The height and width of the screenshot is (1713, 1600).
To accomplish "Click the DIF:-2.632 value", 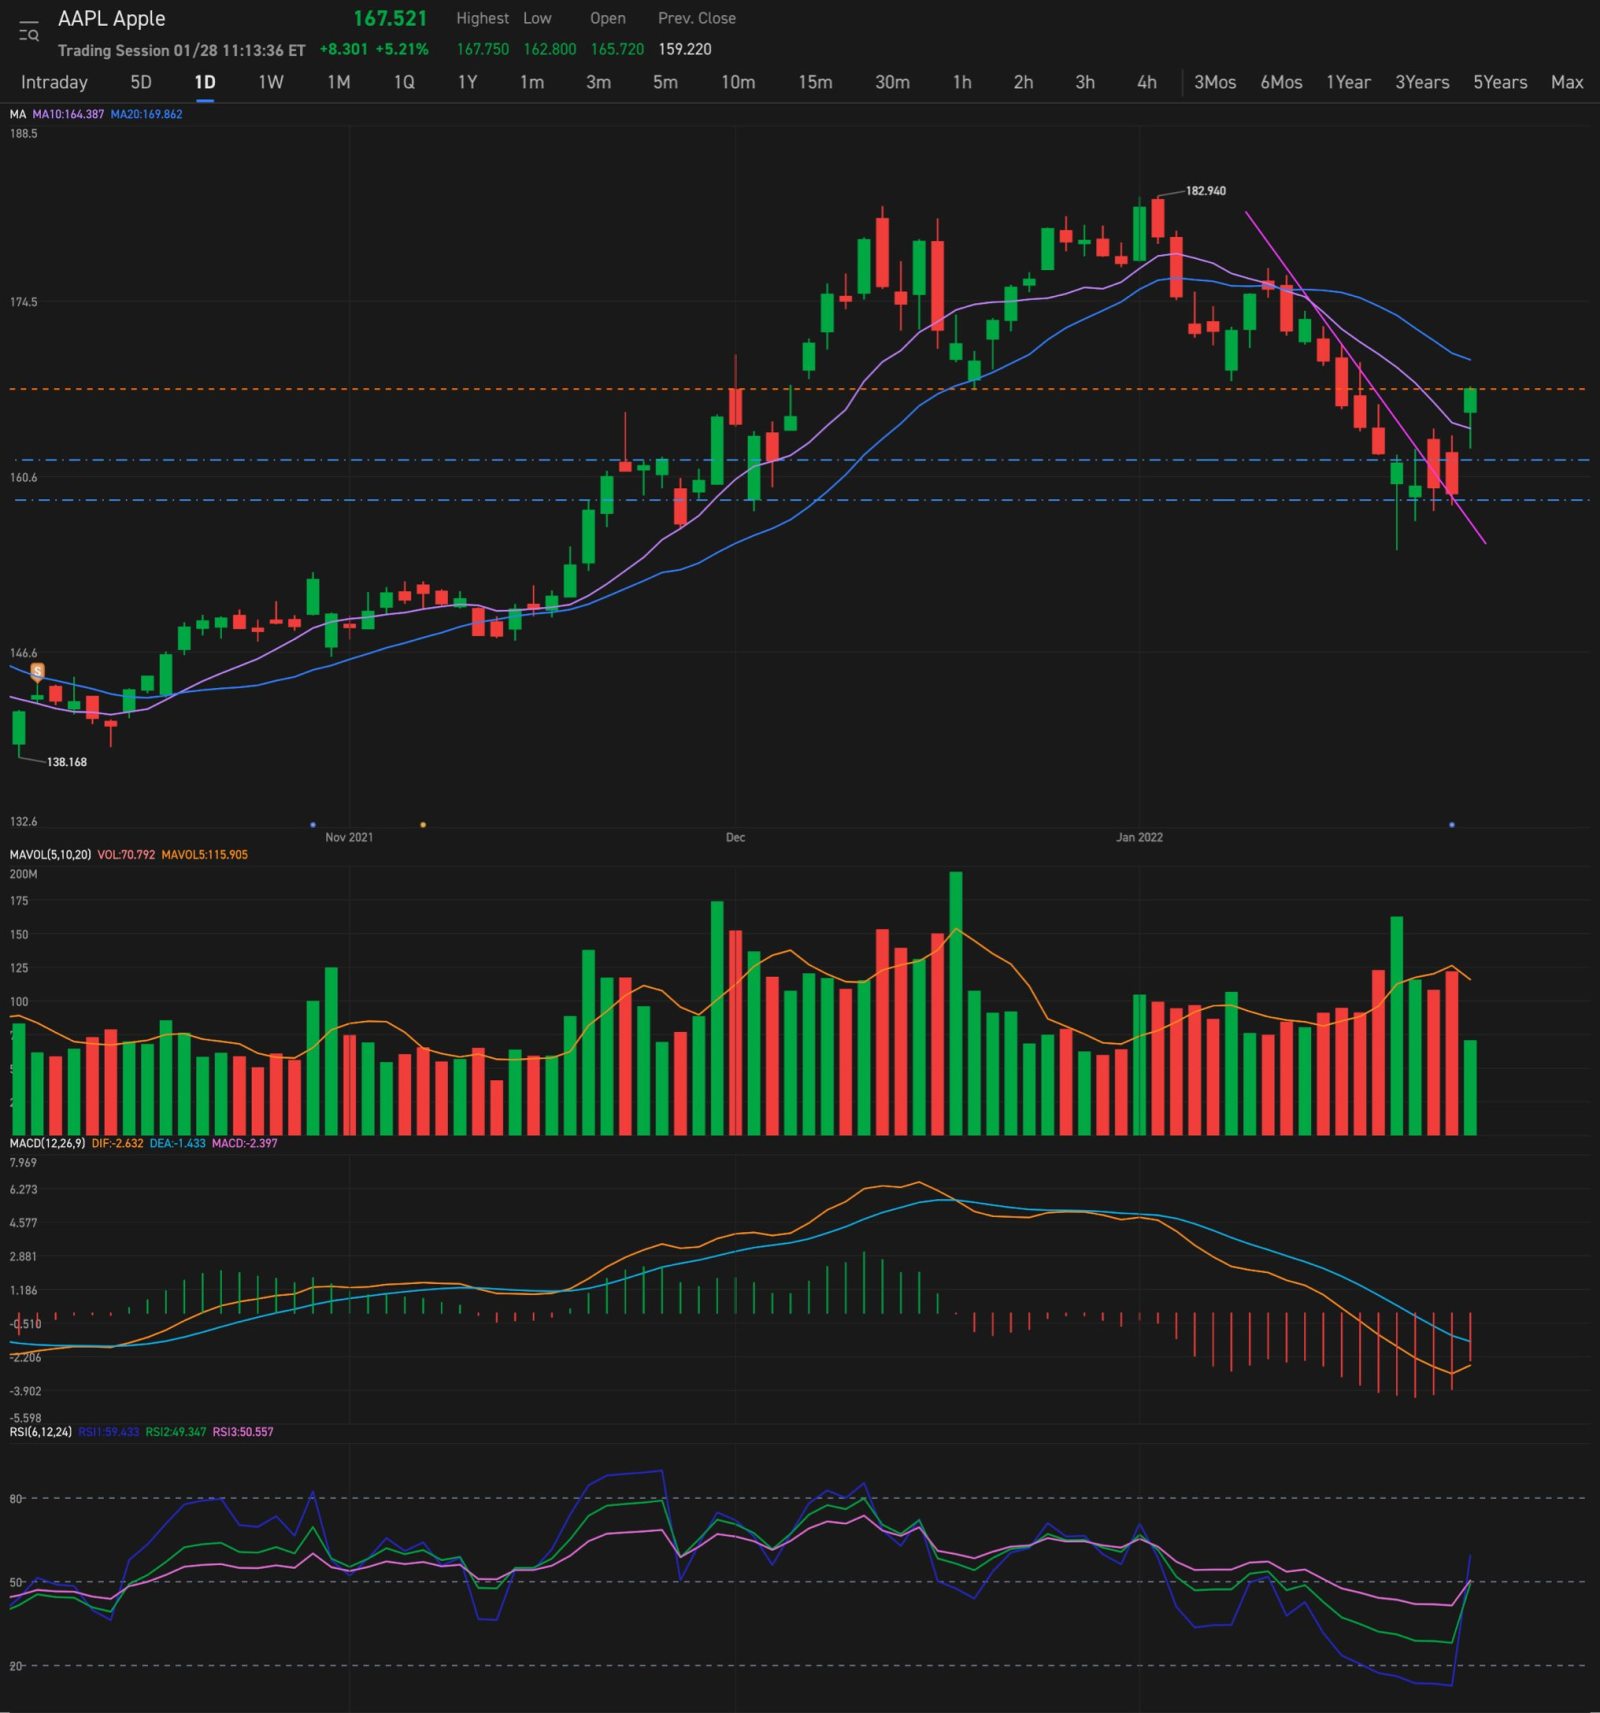I will click(117, 1143).
